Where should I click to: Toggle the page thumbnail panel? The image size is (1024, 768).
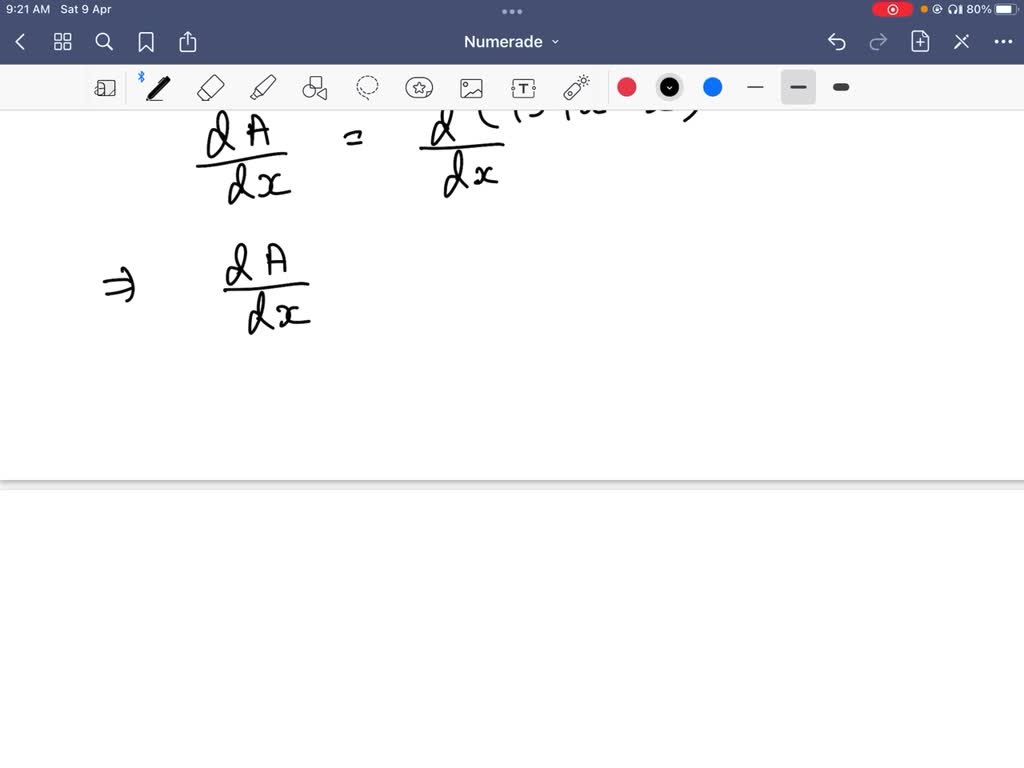click(x=104, y=87)
